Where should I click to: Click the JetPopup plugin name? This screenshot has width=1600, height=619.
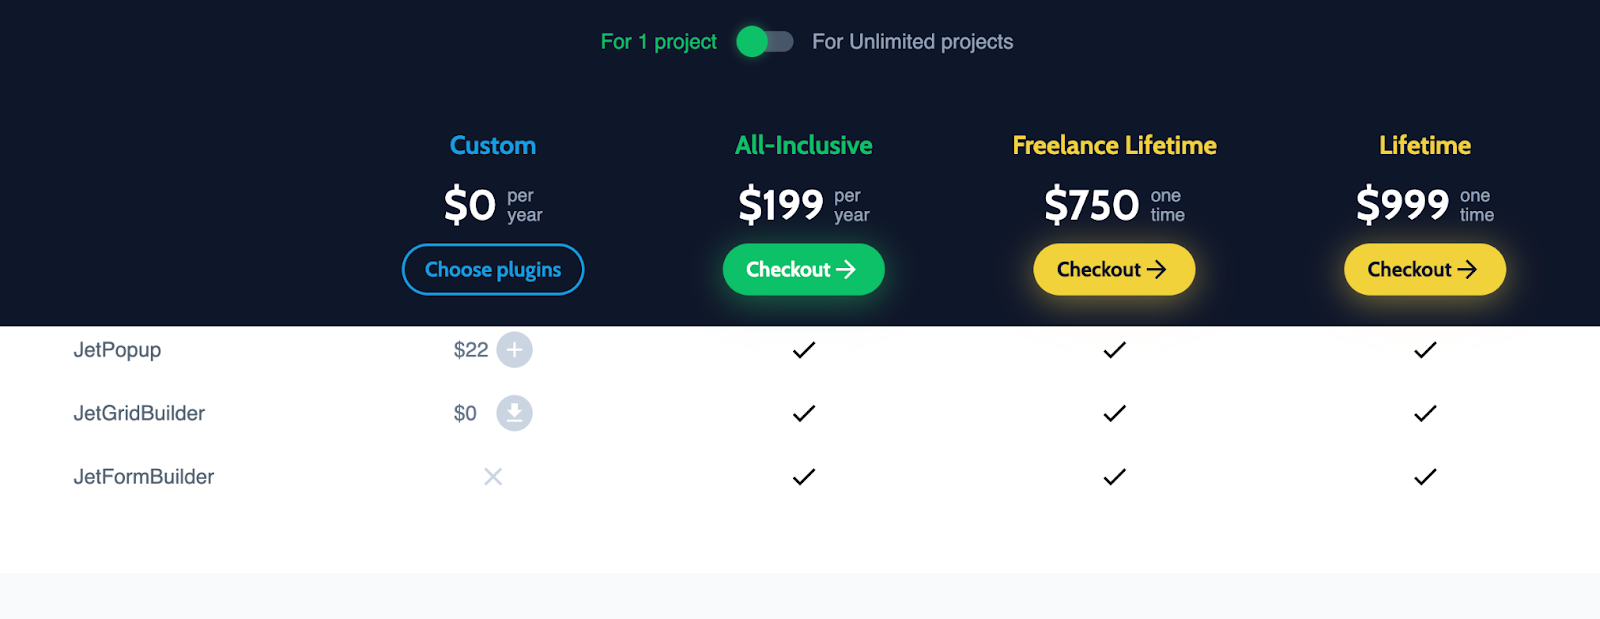(117, 350)
